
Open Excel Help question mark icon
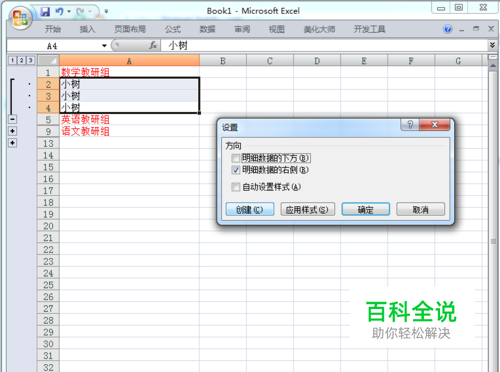pyautogui.click(x=448, y=29)
